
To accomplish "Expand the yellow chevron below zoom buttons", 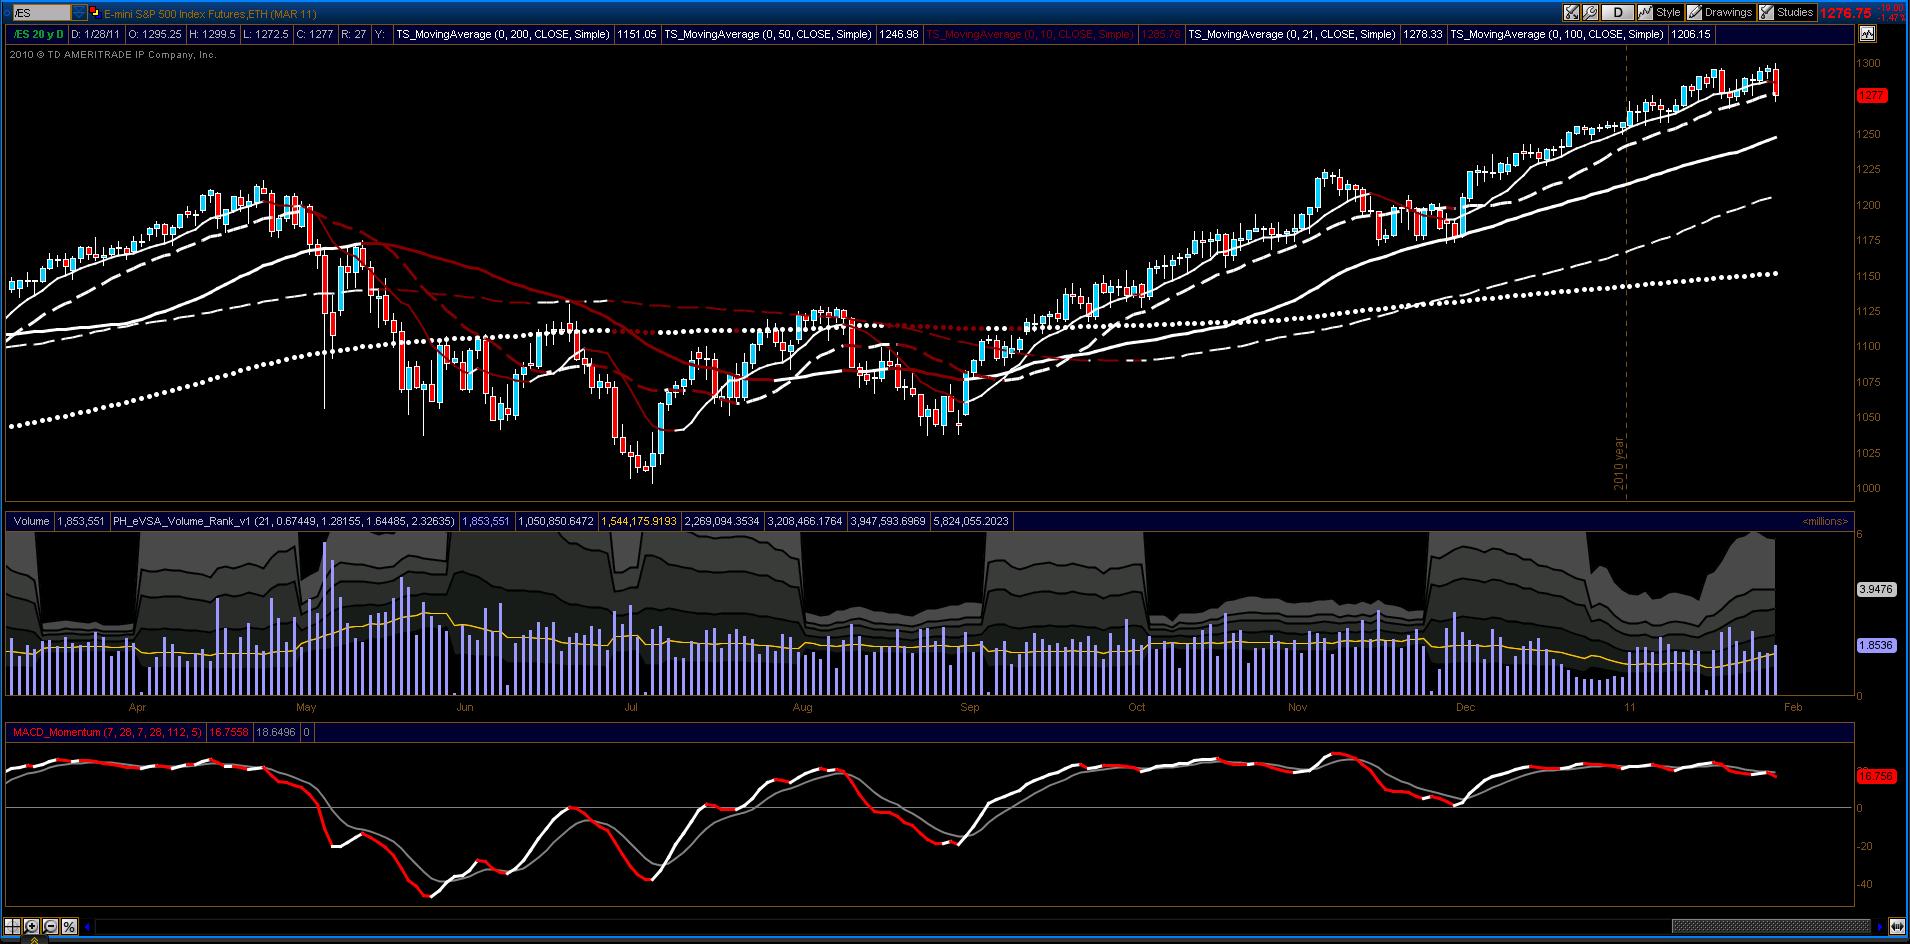I will point(34,940).
